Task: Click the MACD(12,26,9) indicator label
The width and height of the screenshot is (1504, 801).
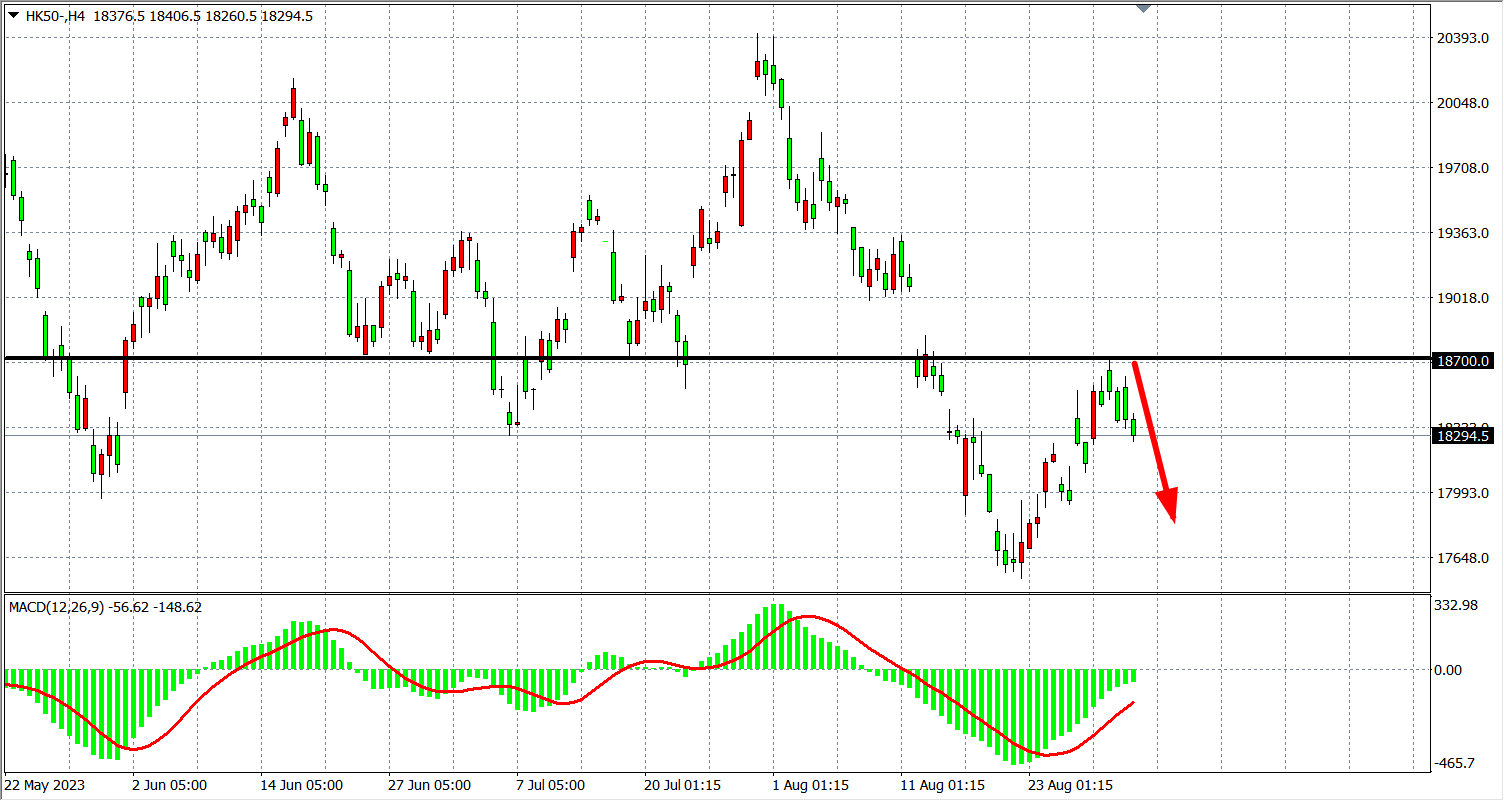Action: 57,607
